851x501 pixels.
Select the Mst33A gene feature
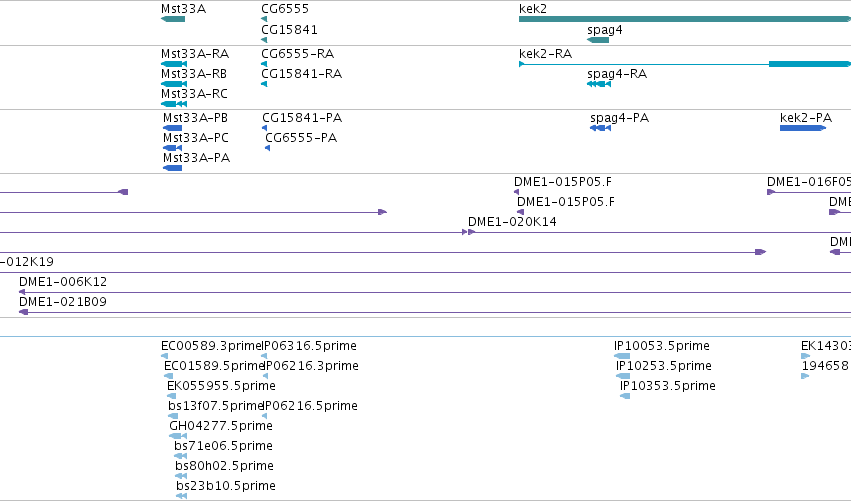(x=173, y=19)
